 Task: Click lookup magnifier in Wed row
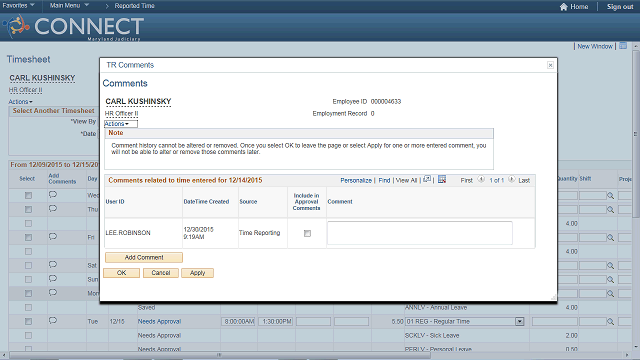[x=610, y=196]
